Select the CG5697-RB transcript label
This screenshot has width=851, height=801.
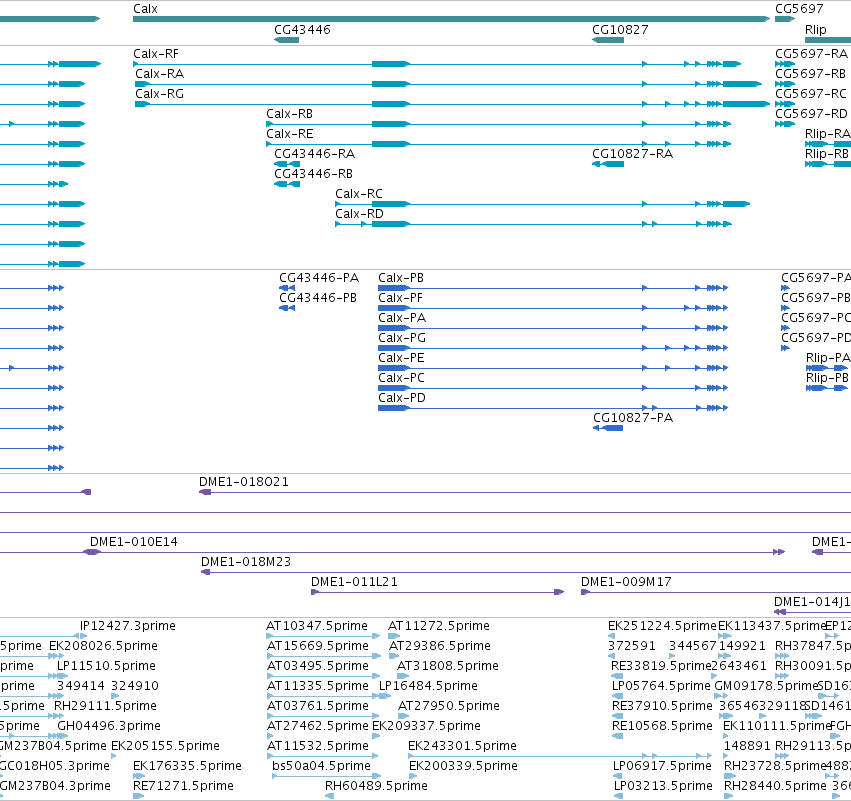(x=810, y=74)
